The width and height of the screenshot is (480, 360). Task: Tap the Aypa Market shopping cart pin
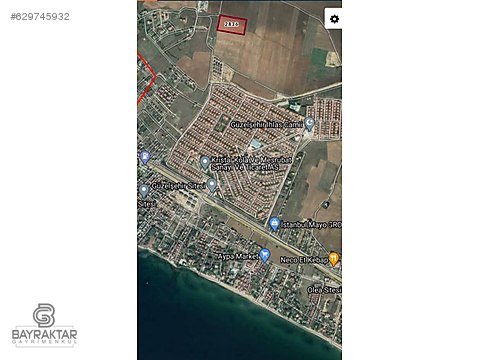(265, 255)
